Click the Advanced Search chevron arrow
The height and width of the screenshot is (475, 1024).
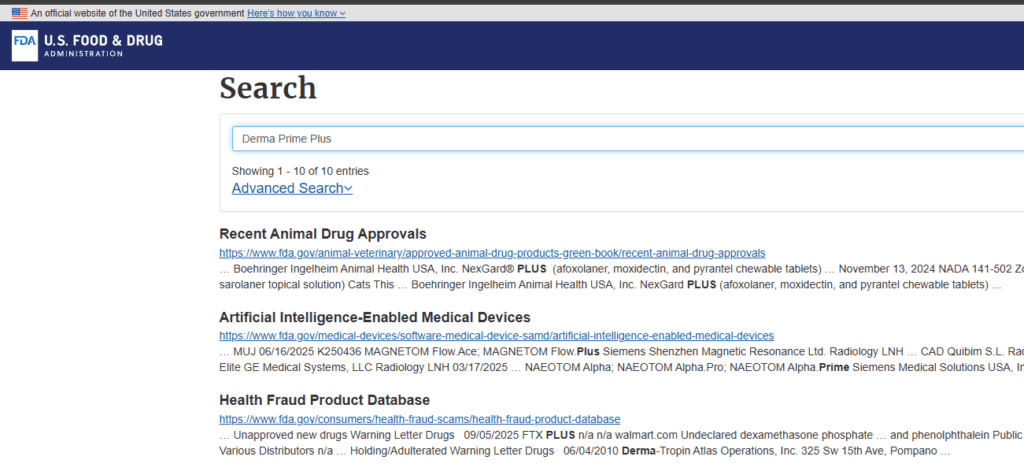[x=348, y=189]
